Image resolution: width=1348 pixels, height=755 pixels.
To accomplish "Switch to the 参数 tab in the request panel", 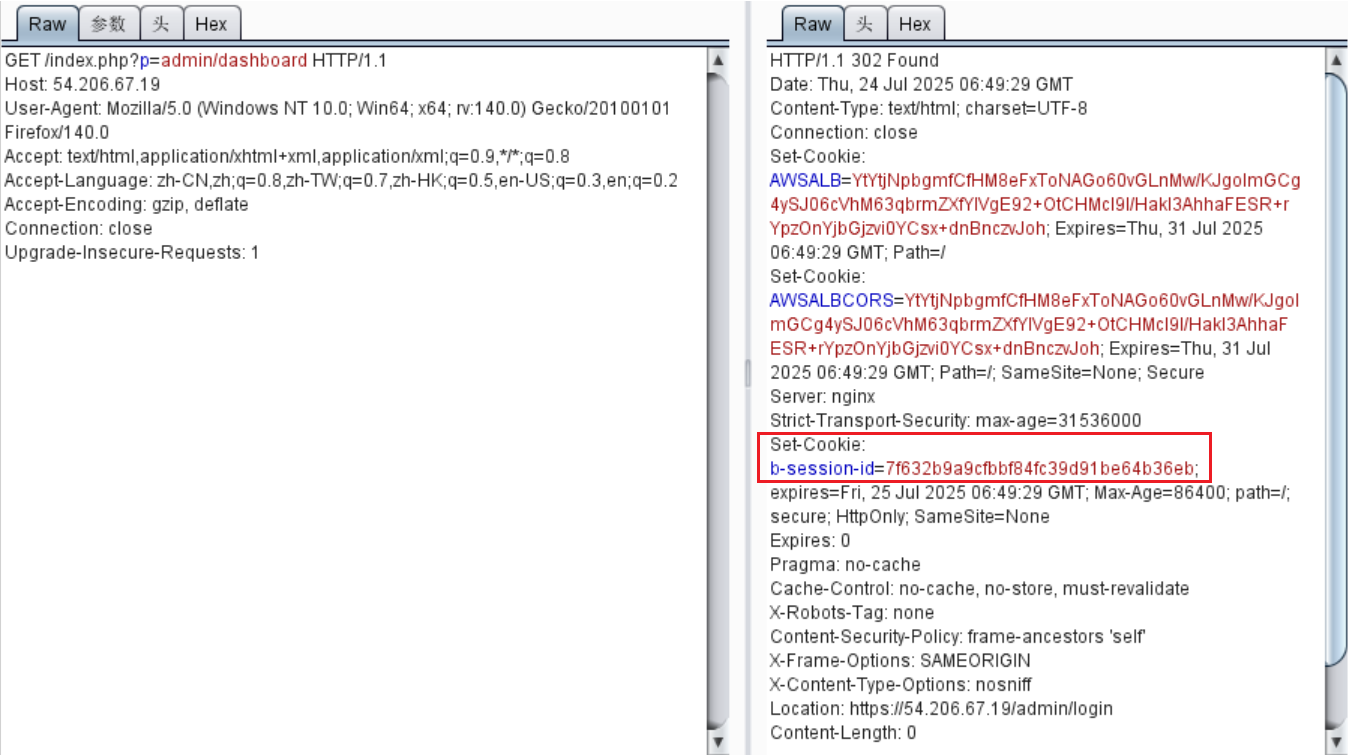I will coord(110,24).
